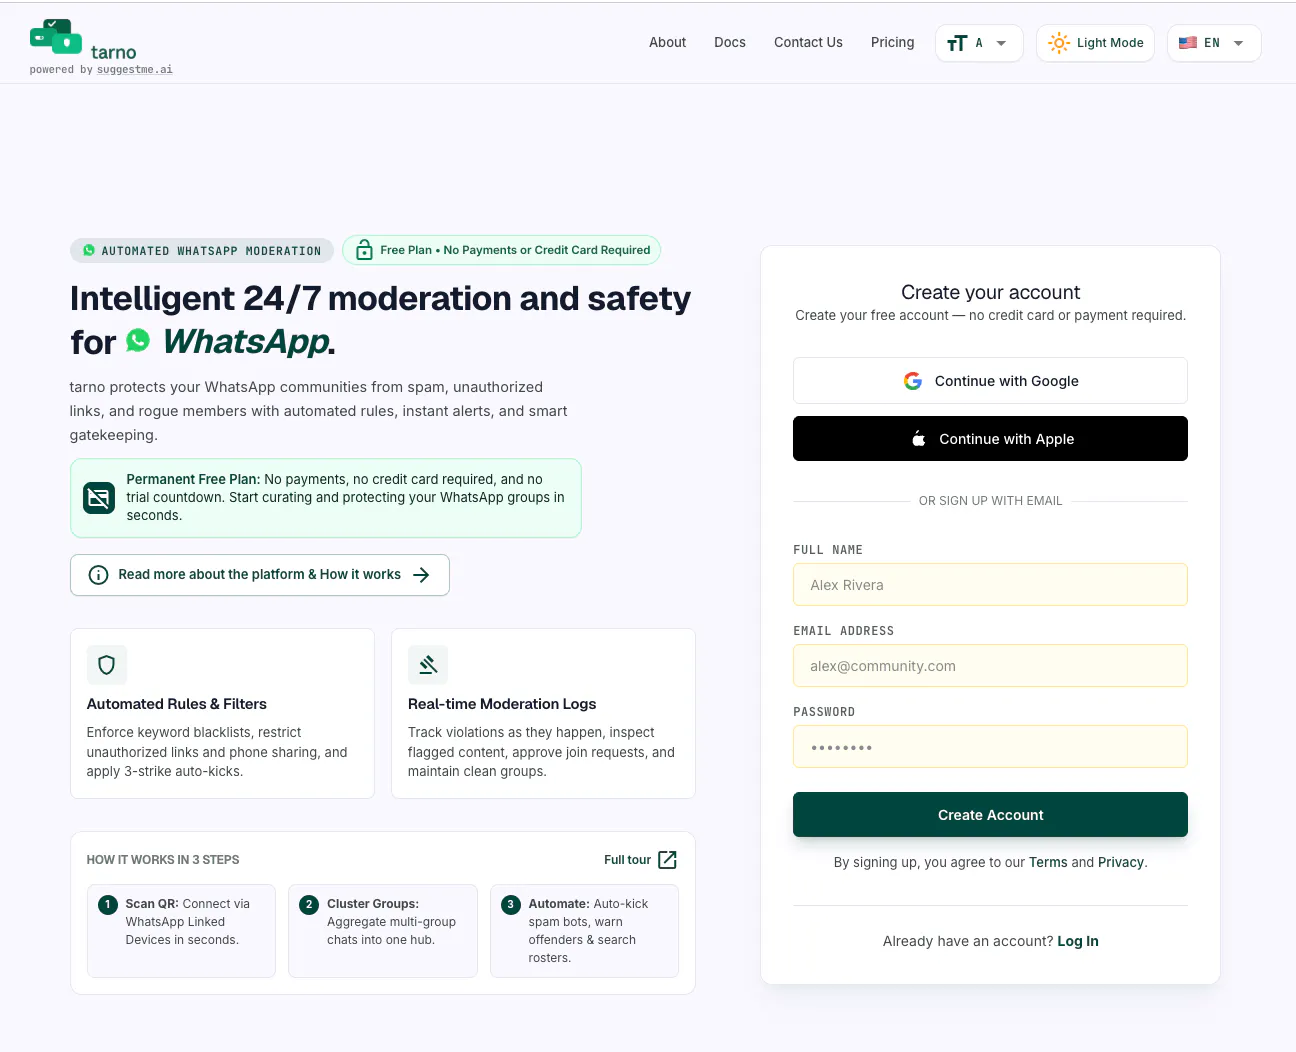Click "OR SIGN UP WITH EMAIL" divider text
Image resolution: width=1296 pixels, height=1052 pixels.
pos(991,501)
